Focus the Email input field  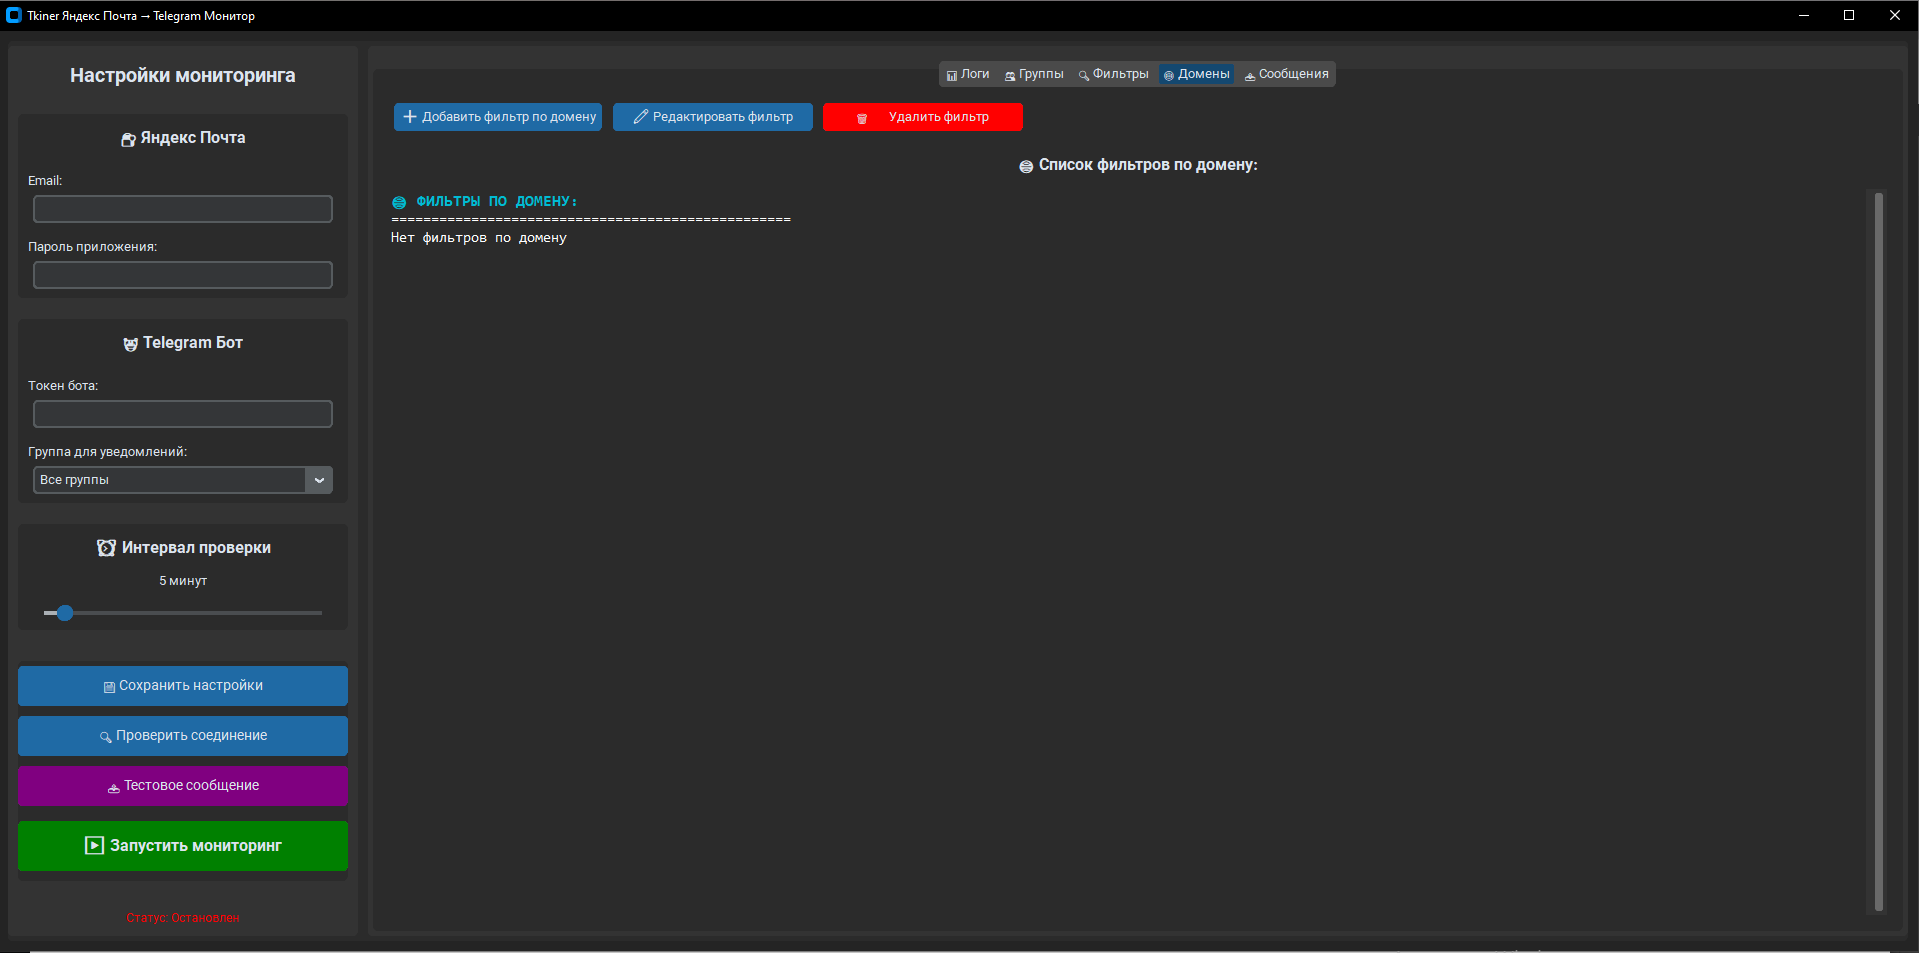pos(183,209)
